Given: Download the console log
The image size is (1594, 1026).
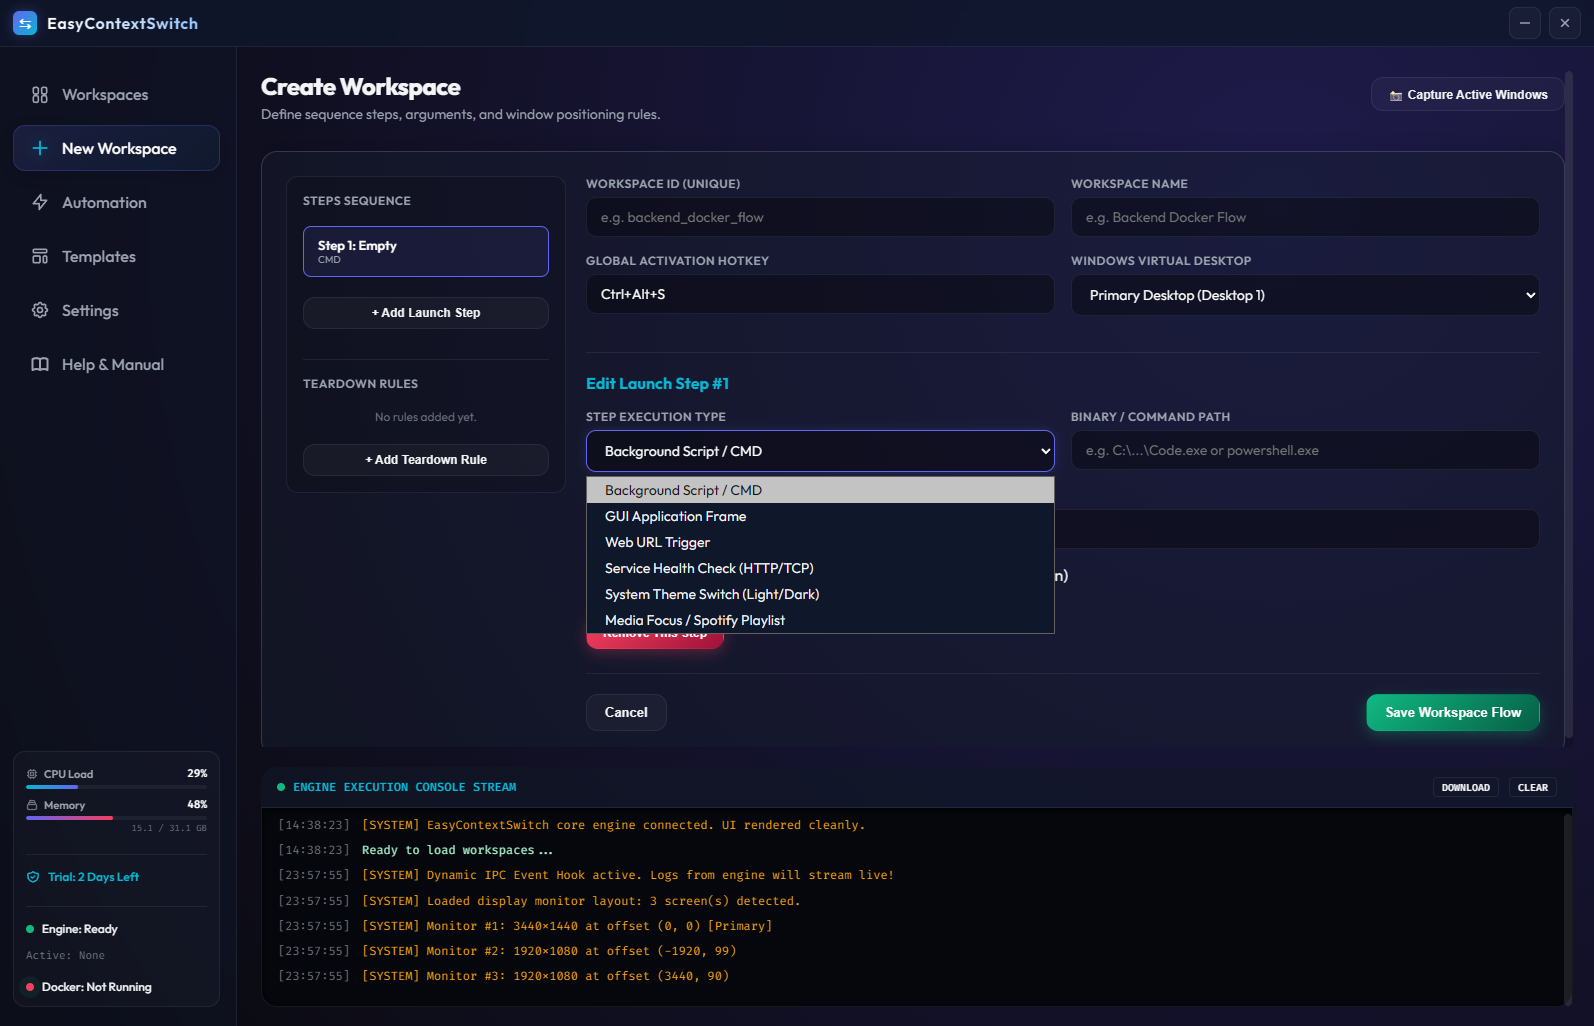Looking at the screenshot, I should pyautogui.click(x=1466, y=788).
